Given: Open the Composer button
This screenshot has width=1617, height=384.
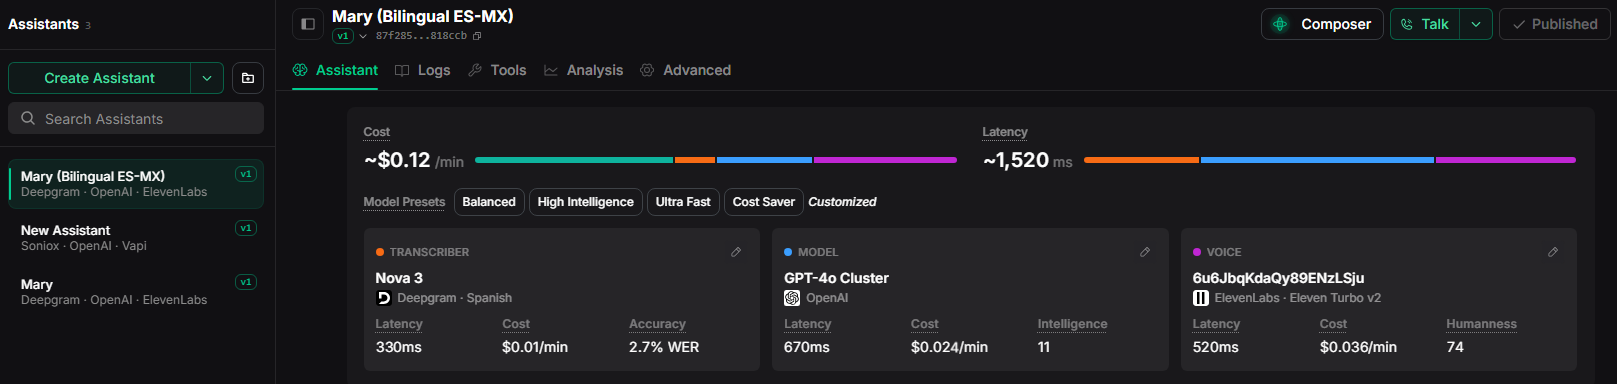Looking at the screenshot, I should tap(1323, 24).
